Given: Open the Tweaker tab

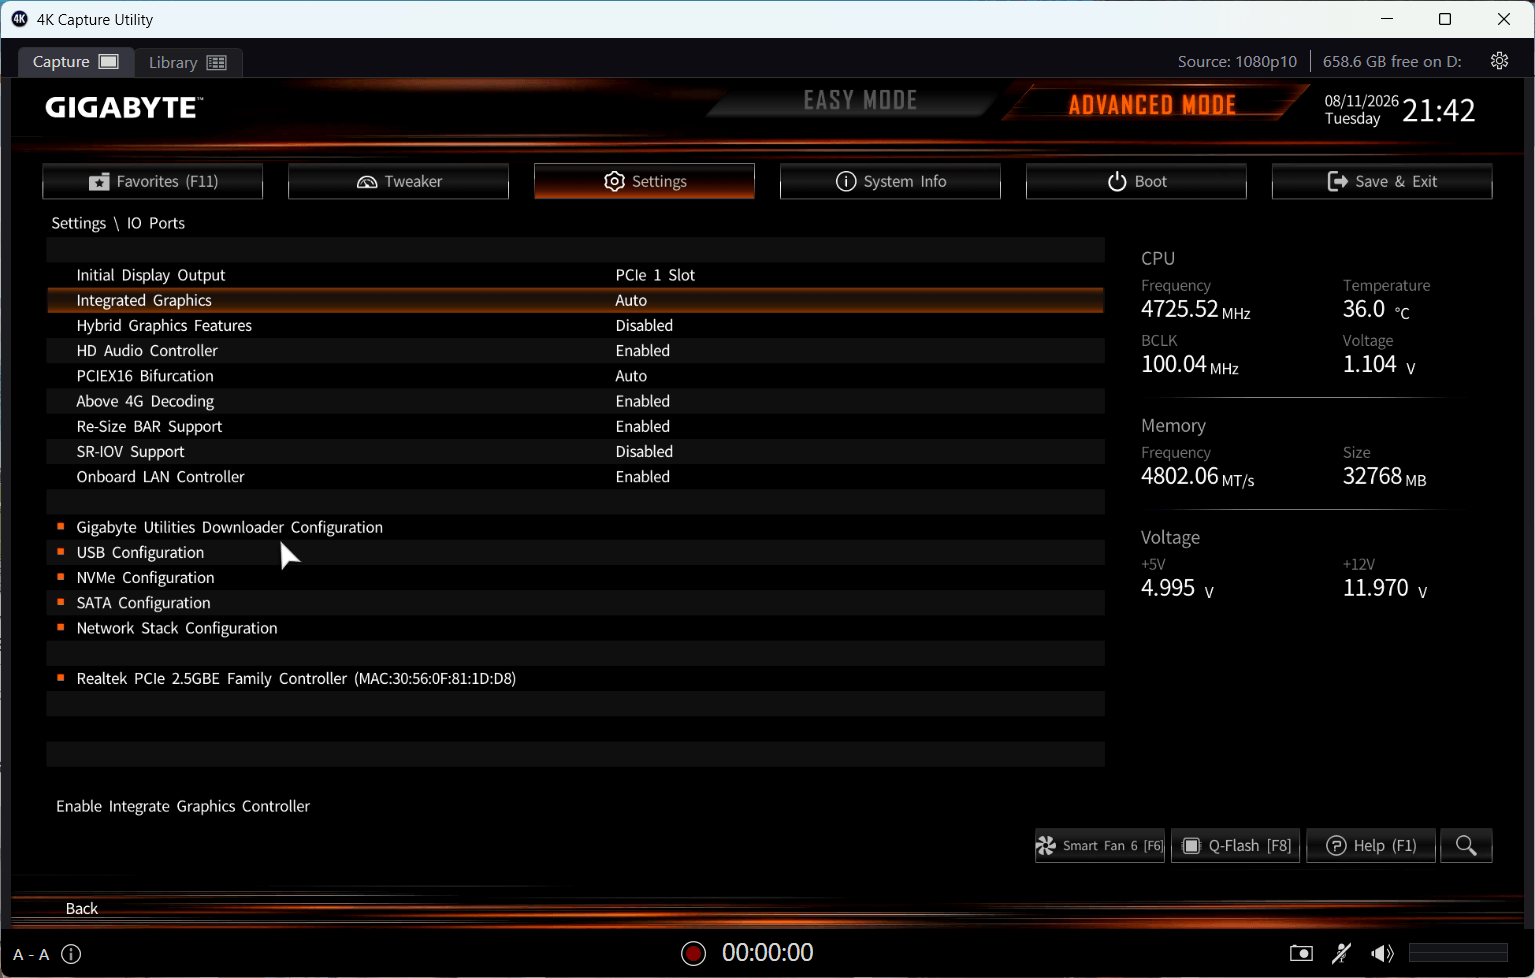Looking at the screenshot, I should 398,181.
